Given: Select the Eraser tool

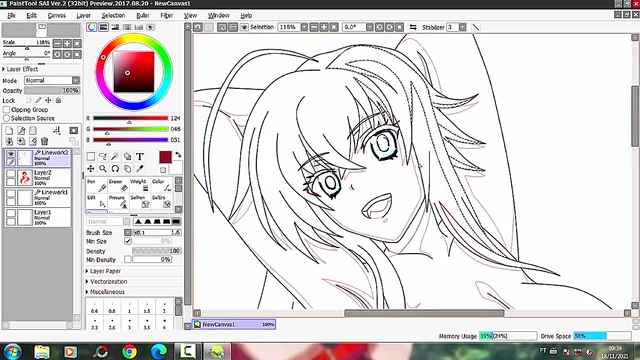Looking at the screenshot, I should coord(118,185).
